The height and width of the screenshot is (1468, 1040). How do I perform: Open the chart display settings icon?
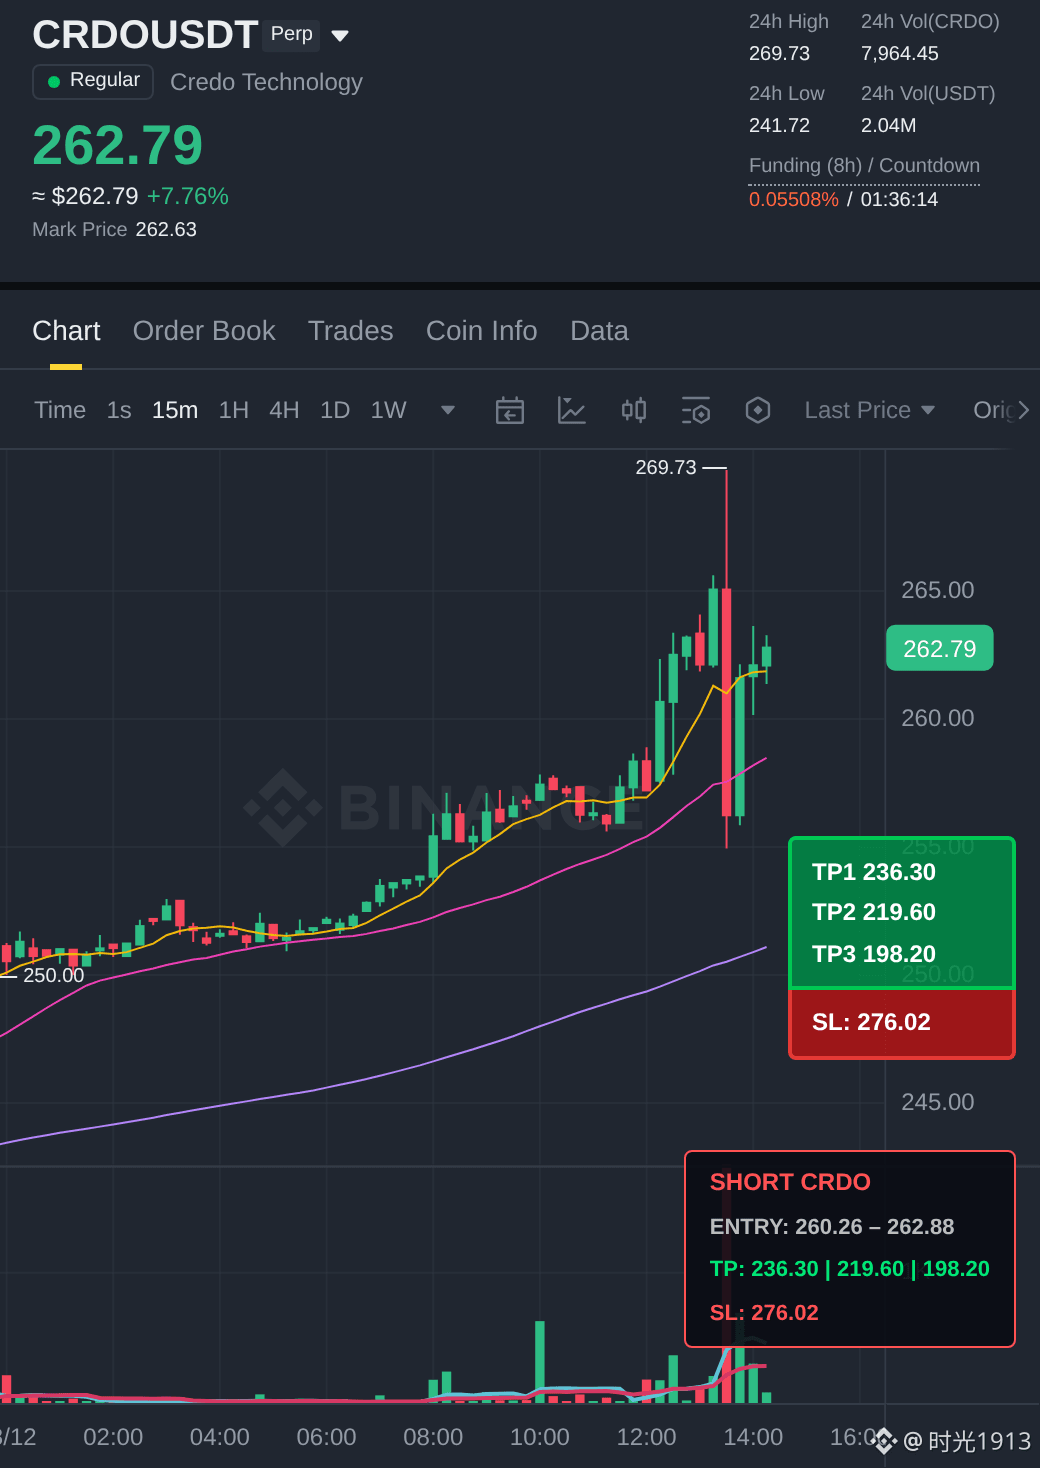point(696,410)
